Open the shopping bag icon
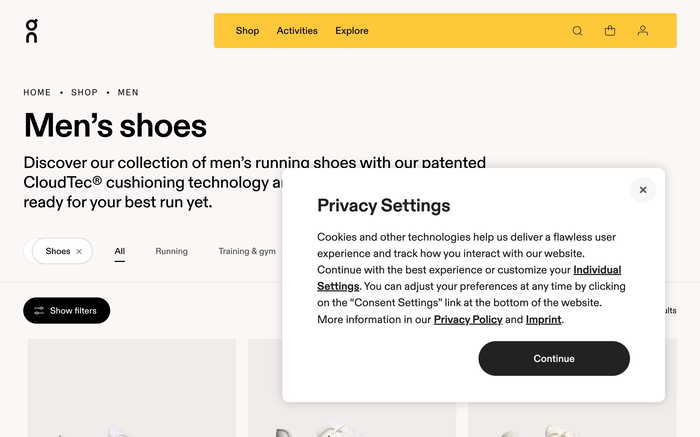This screenshot has height=437, width=700. click(x=610, y=31)
